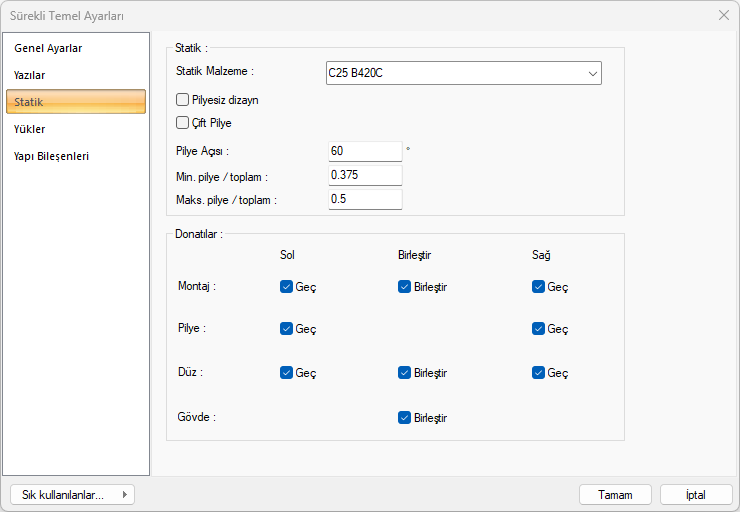Toggle the Düz Birleştir checkbox
The height and width of the screenshot is (512, 740).
(x=405, y=373)
